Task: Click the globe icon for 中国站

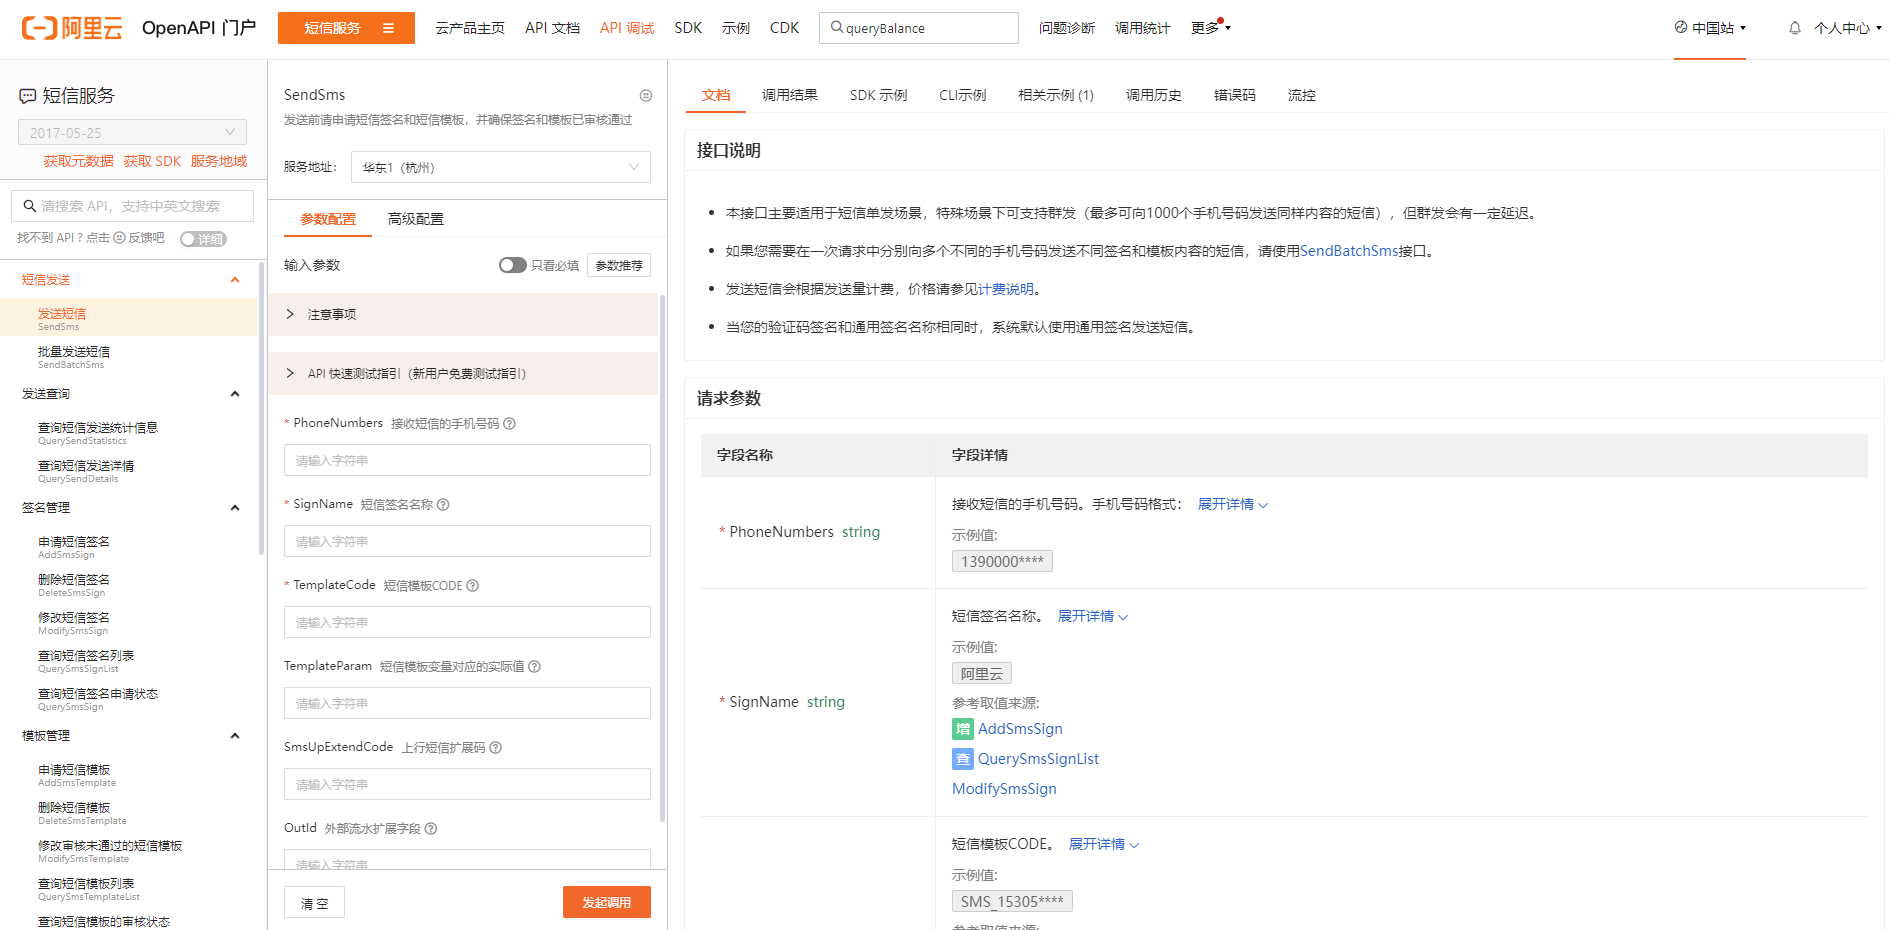Action: 1681,27
